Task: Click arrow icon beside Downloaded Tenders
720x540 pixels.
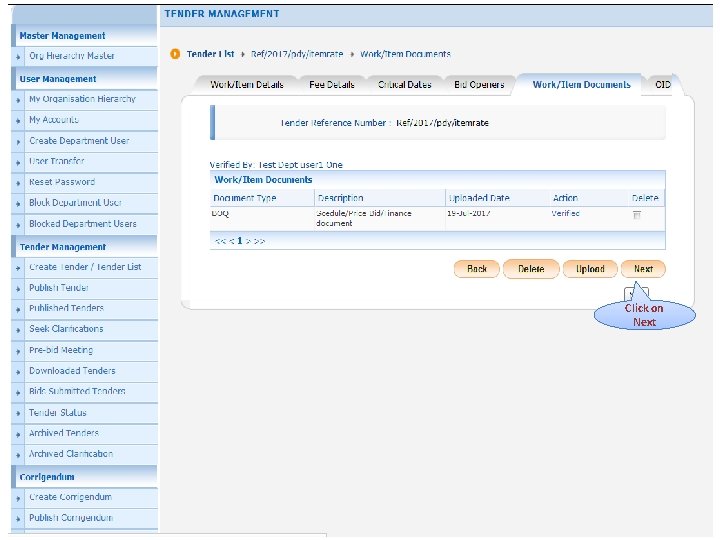Action: (x=18, y=372)
